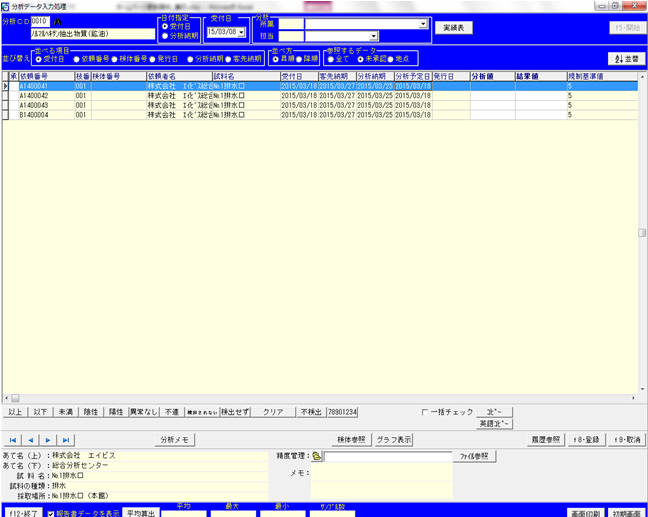The width and height of the screenshot is (648, 517).
Task: Click the 以下 result button
Action: tap(40, 412)
